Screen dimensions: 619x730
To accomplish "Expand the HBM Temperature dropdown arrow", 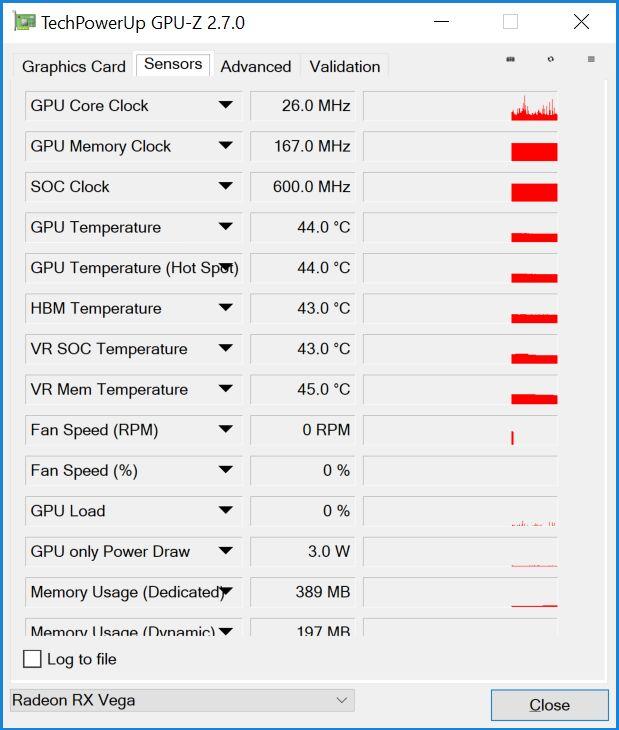I will tap(226, 308).
